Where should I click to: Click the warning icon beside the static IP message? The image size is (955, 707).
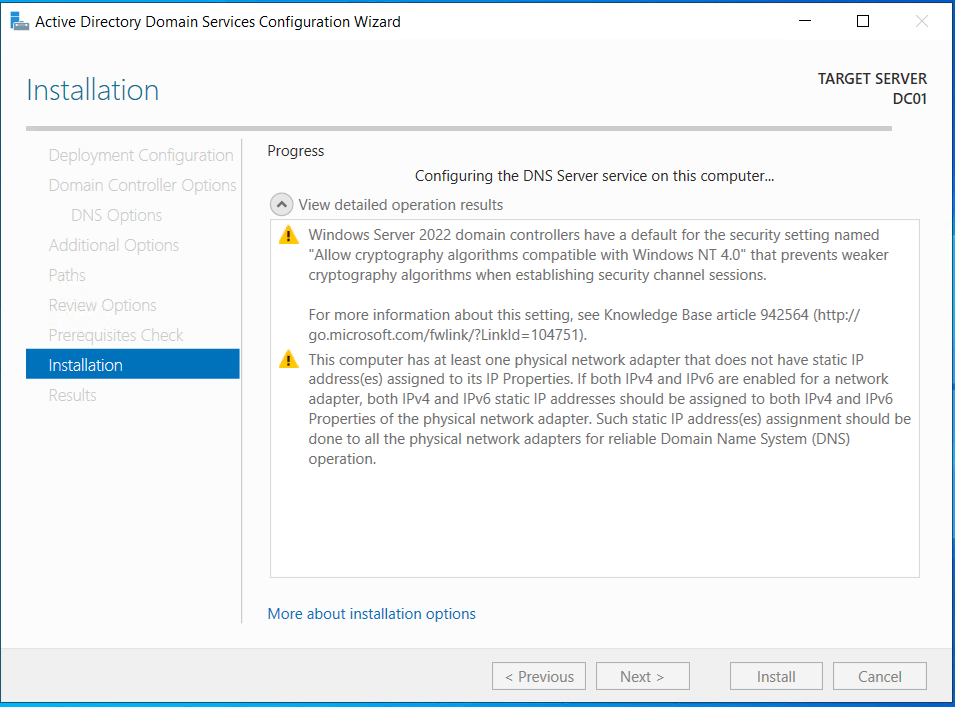pos(289,360)
